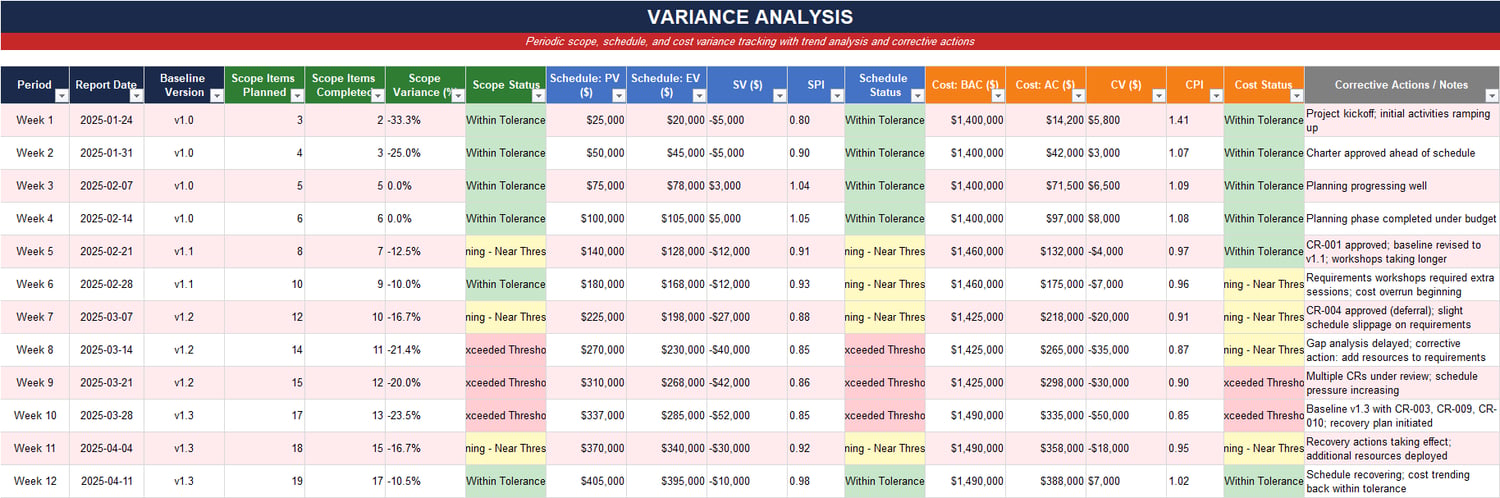Select the Week 5 period cell
Screen dimensions: 1500x498
point(35,251)
